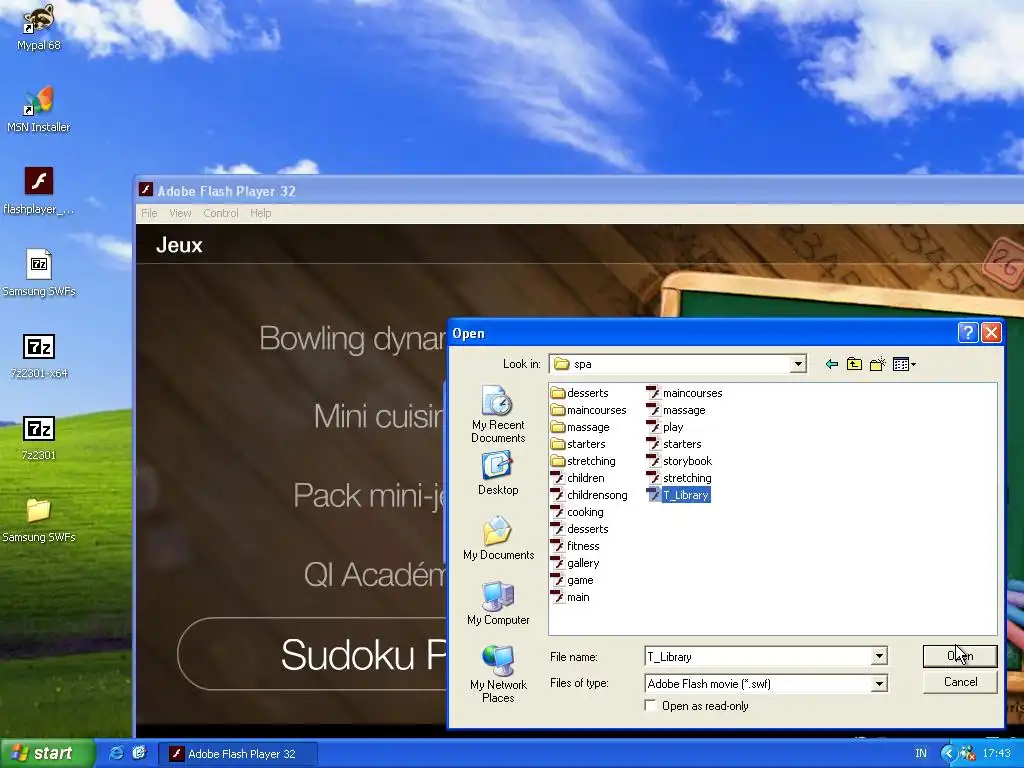Select the desserts folder
Viewport: 1024px width, 768px height.
click(579, 393)
